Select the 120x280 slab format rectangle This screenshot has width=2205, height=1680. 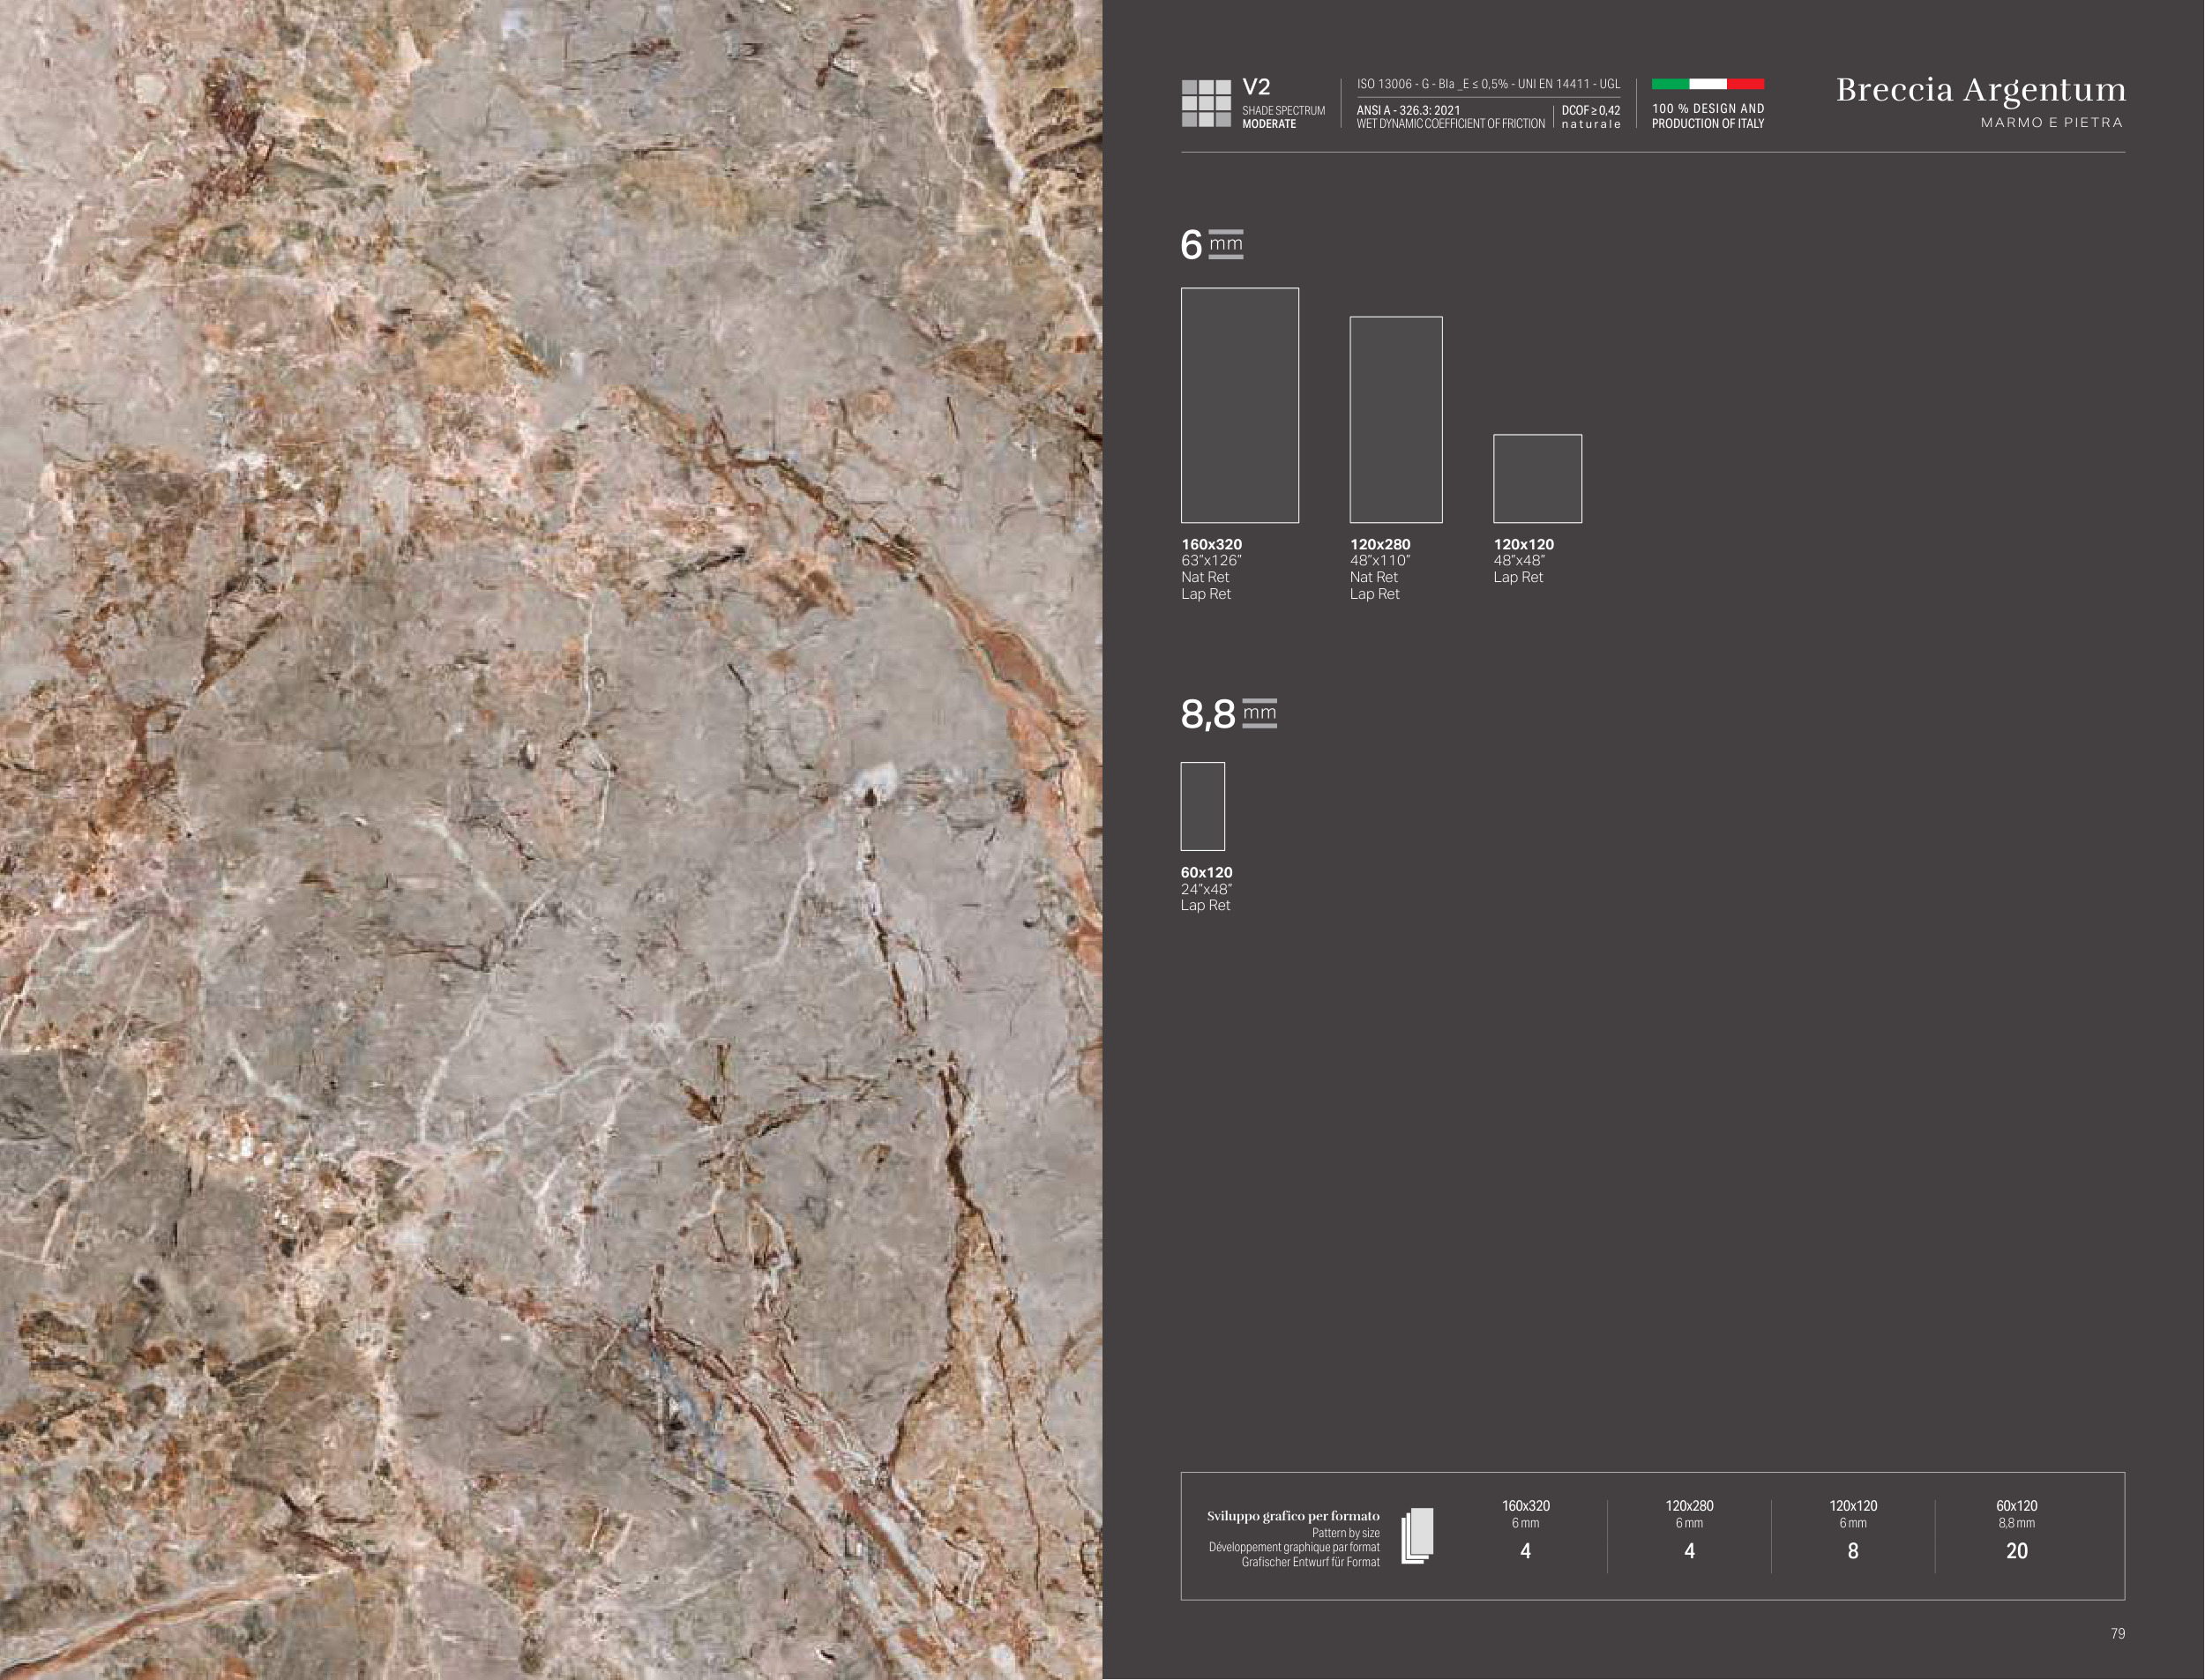(x=1395, y=419)
